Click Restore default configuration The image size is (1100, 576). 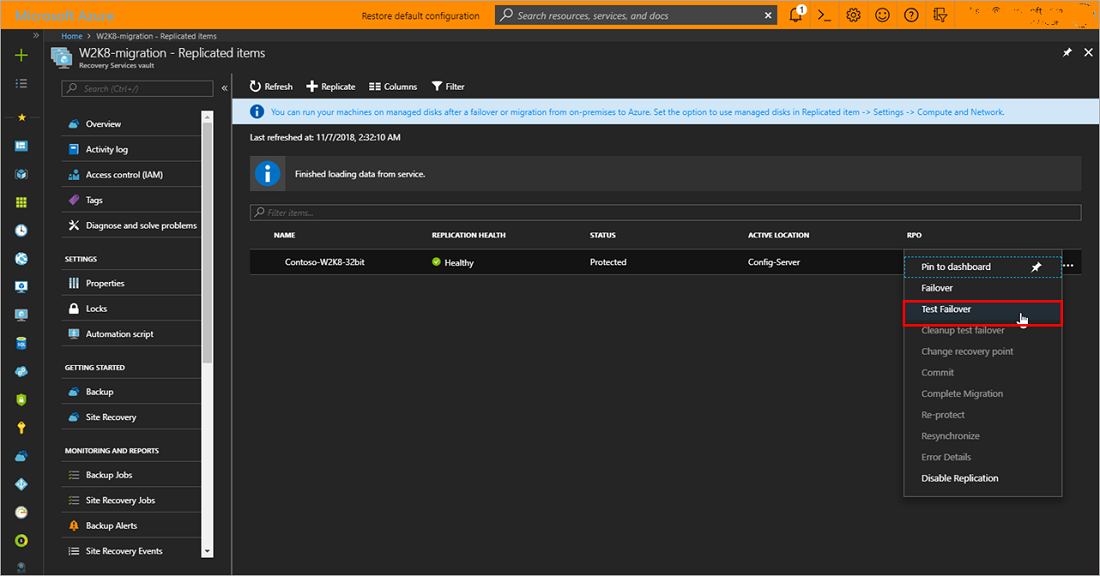point(424,15)
